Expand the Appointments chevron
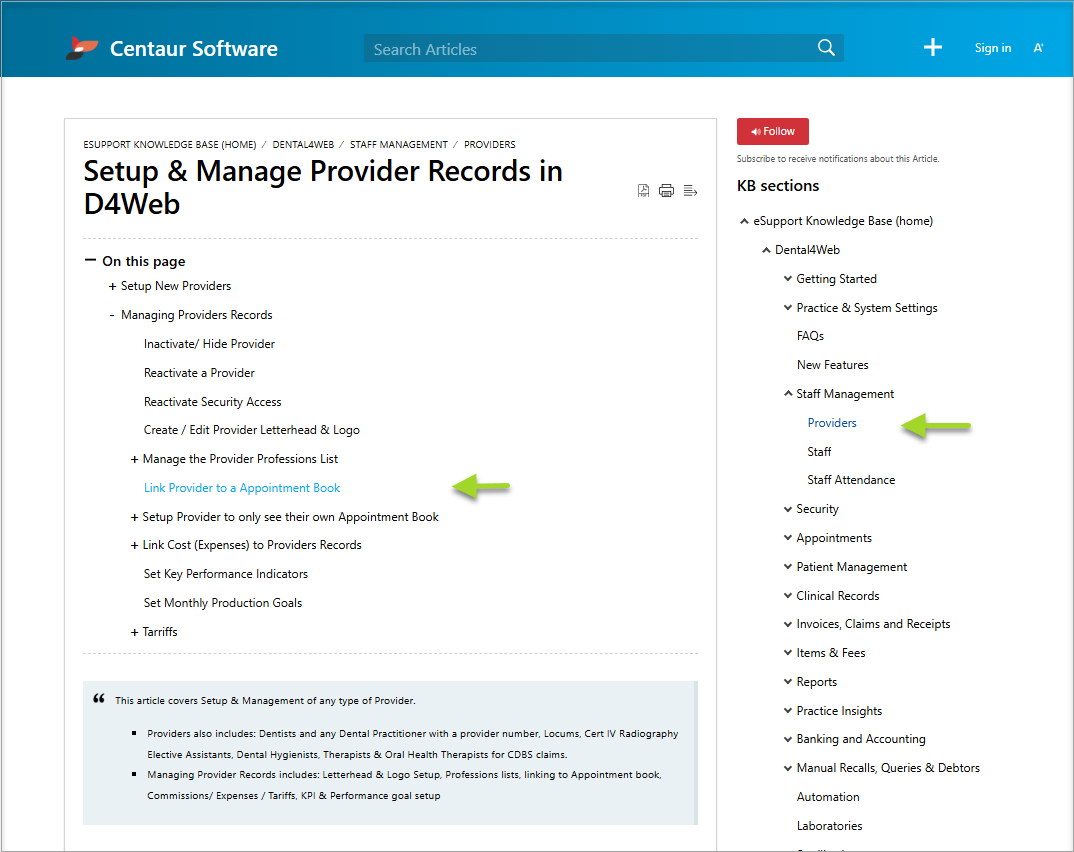The width and height of the screenshot is (1074, 852). click(788, 538)
